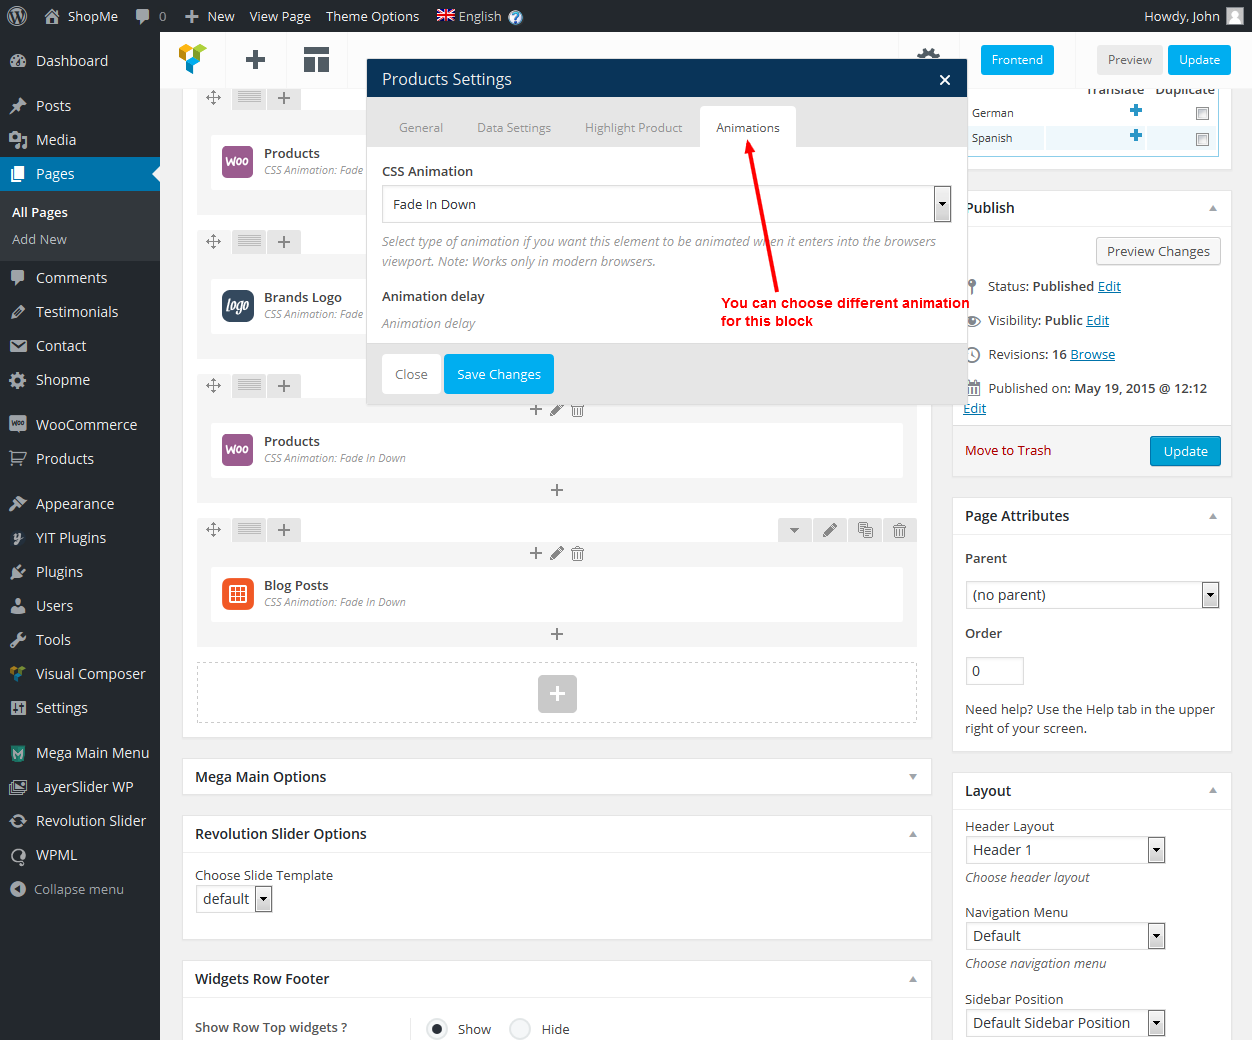Check the German duplicate checkbox

[1202, 114]
